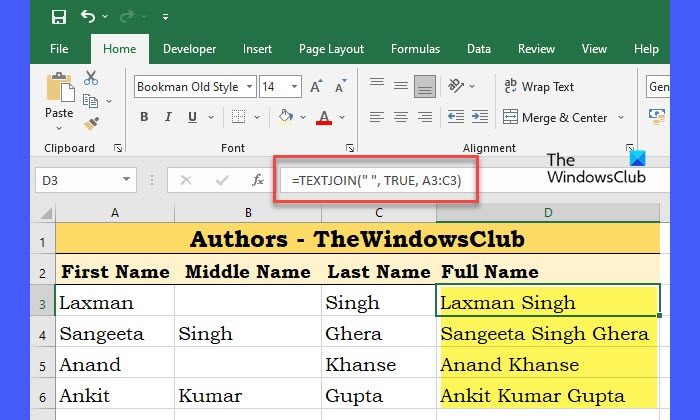This screenshot has width=700, height=420.
Task: Toggle Bold formatting
Action: (144, 117)
